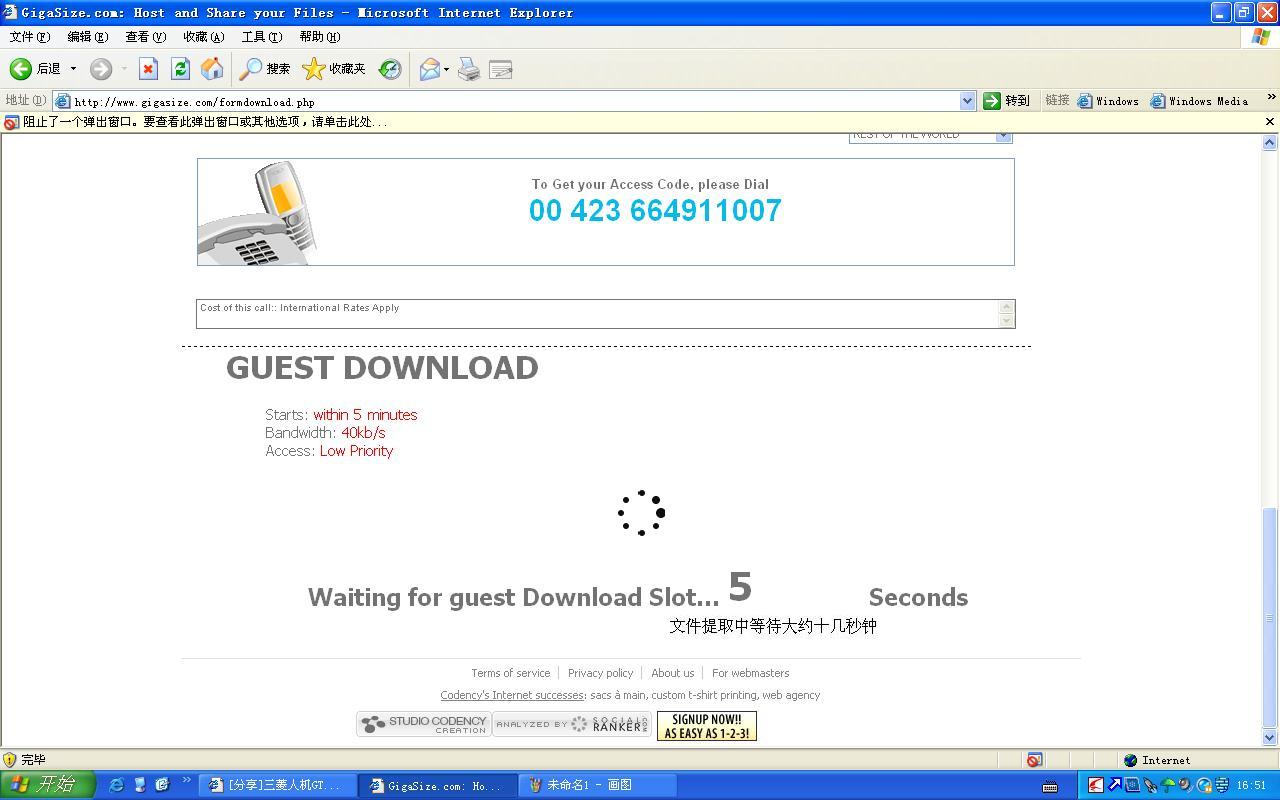Click the 'within 5 minutes' text
The width and height of the screenshot is (1280, 800).
tap(365, 415)
